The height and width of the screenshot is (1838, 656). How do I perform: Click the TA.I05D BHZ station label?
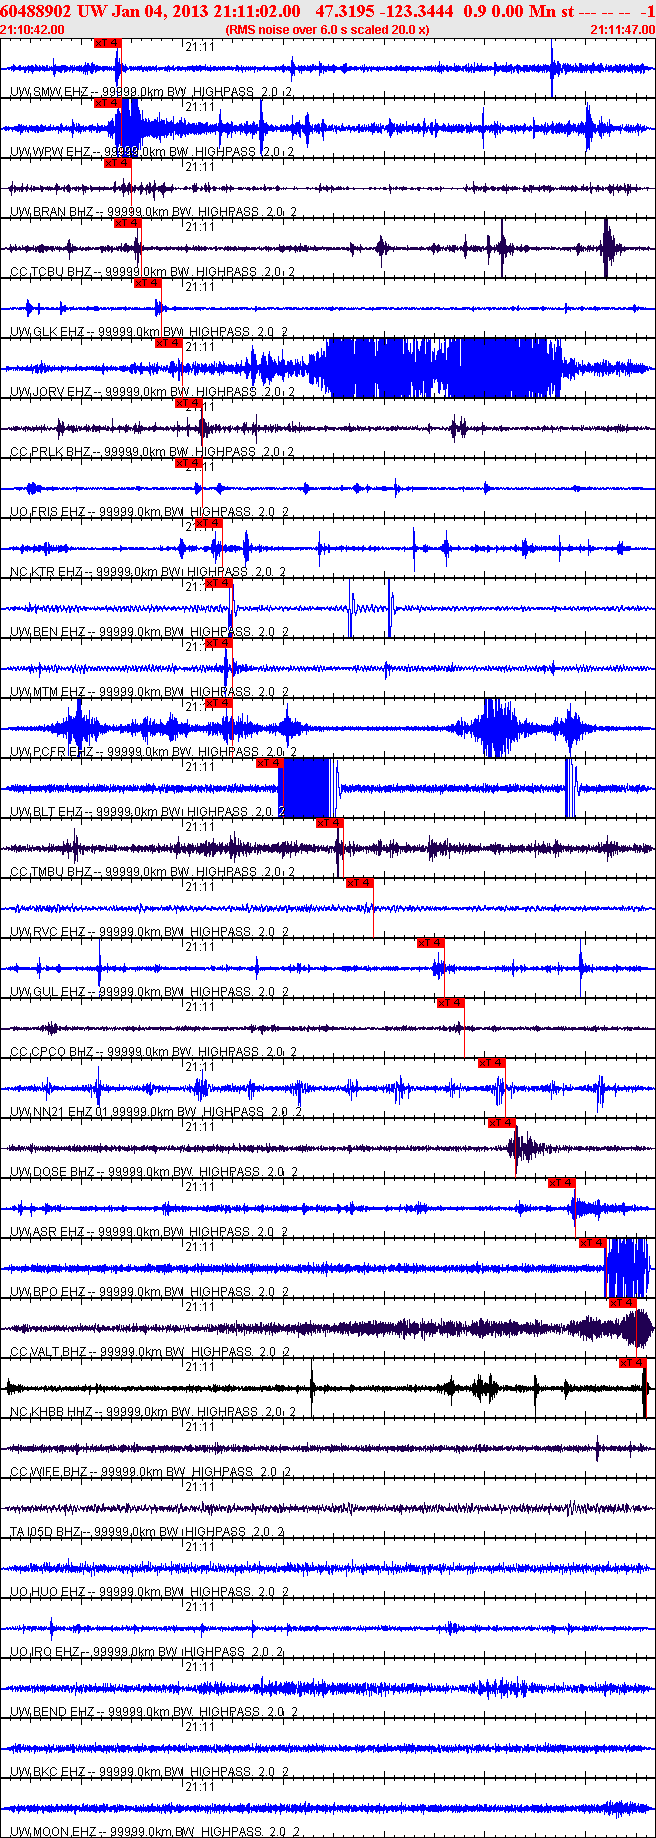46,1532
